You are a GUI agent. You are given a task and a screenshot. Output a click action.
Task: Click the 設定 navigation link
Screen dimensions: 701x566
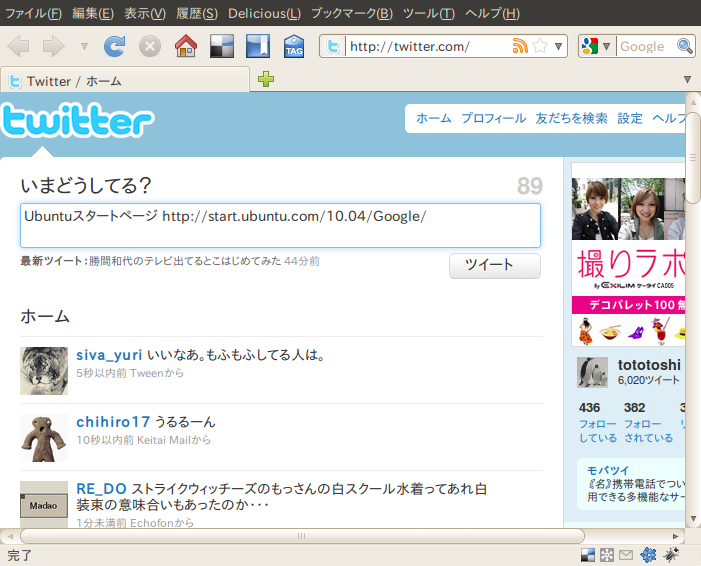tap(630, 118)
